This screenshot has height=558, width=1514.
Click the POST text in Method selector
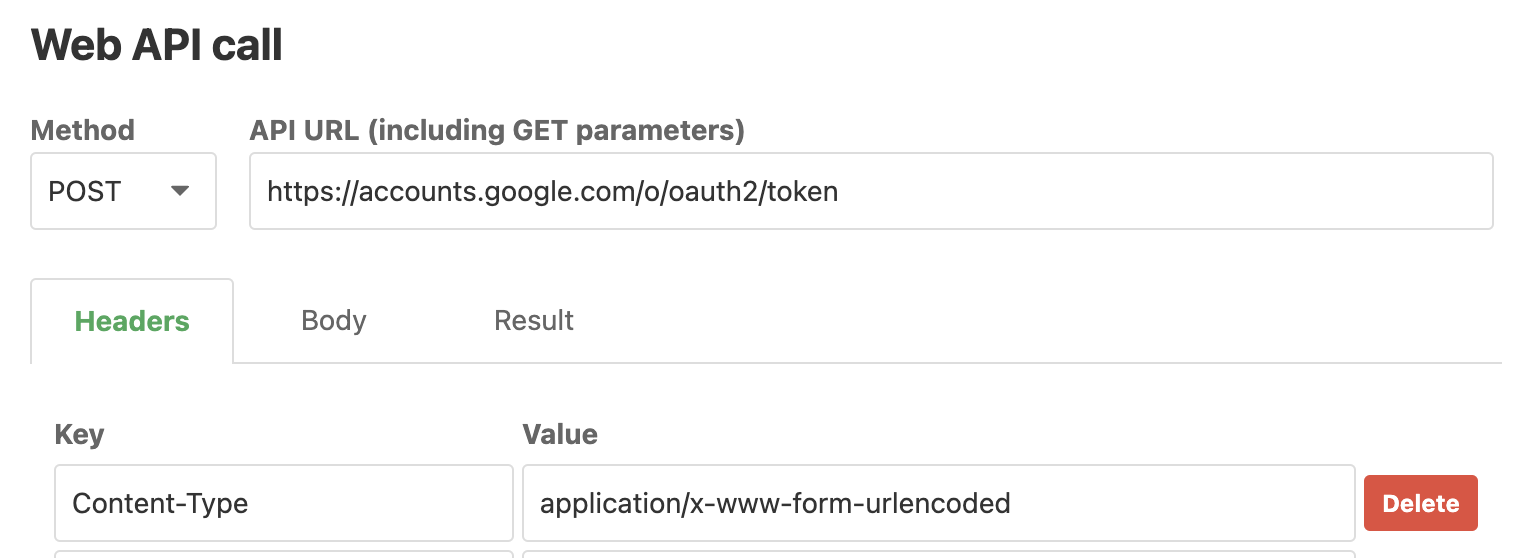(85, 191)
